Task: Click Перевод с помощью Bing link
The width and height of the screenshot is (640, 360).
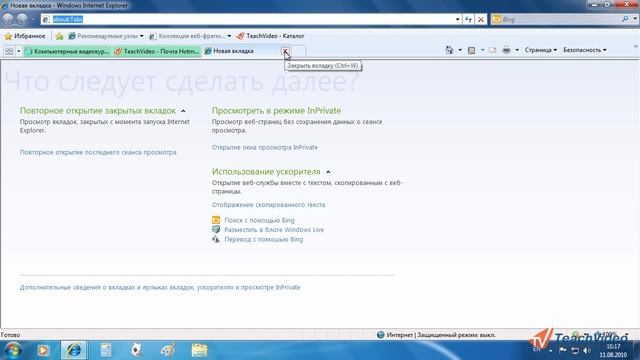Action: (x=264, y=240)
